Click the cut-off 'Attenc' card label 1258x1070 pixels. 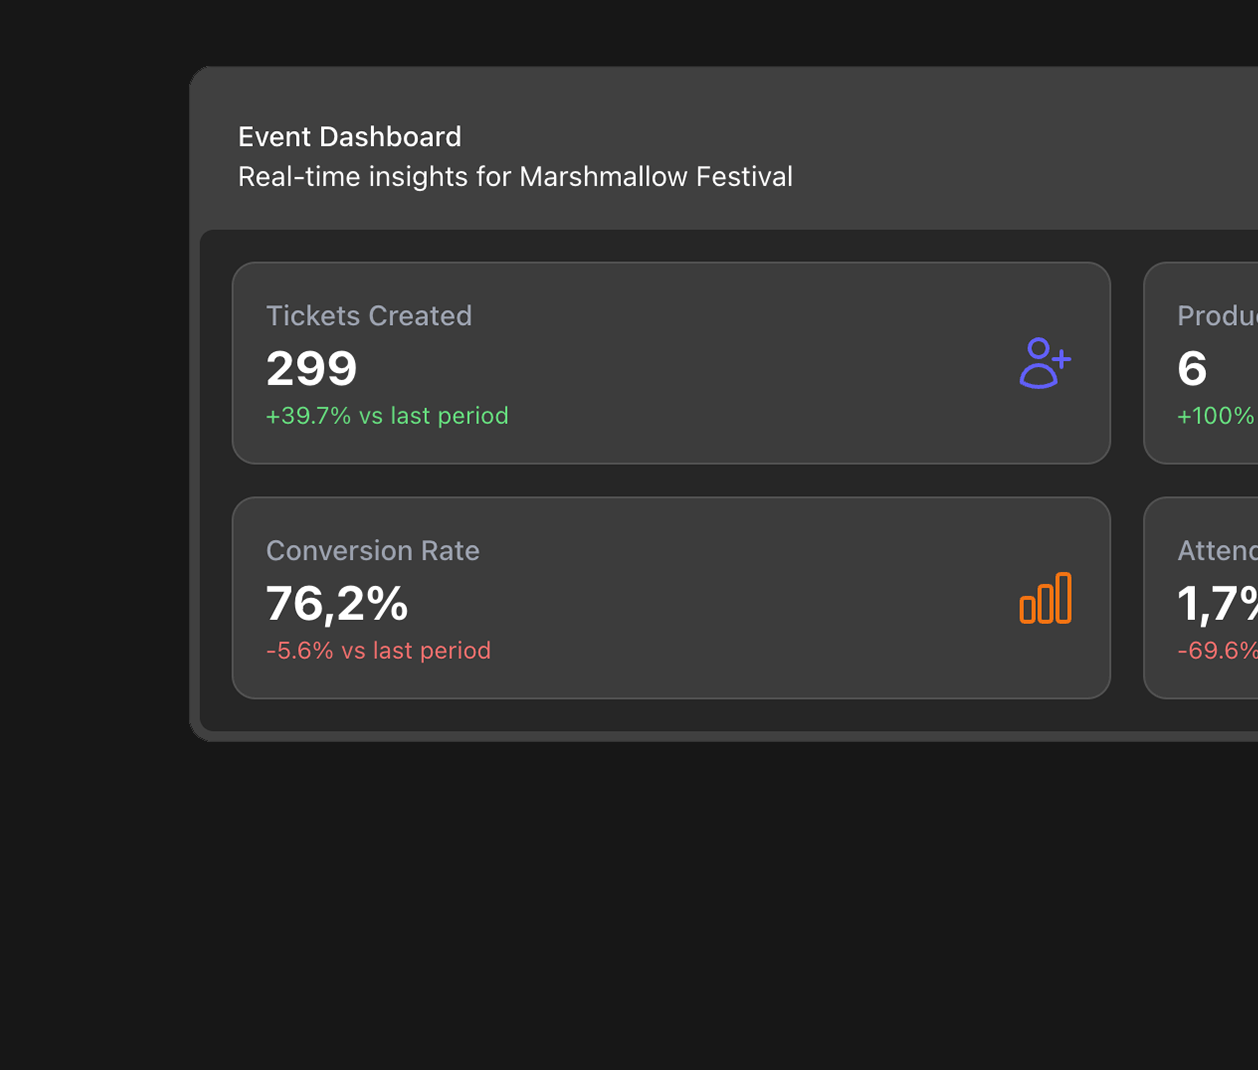pyautogui.click(x=1216, y=551)
